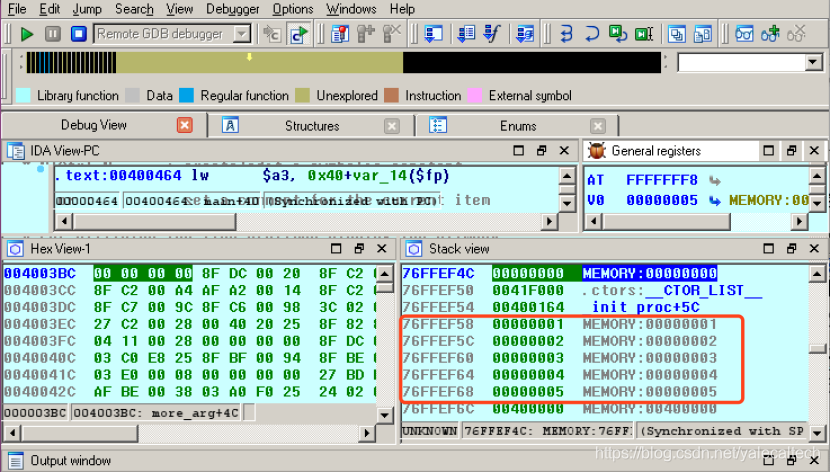
Task: Click the step into icon
Action: point(466,34)
